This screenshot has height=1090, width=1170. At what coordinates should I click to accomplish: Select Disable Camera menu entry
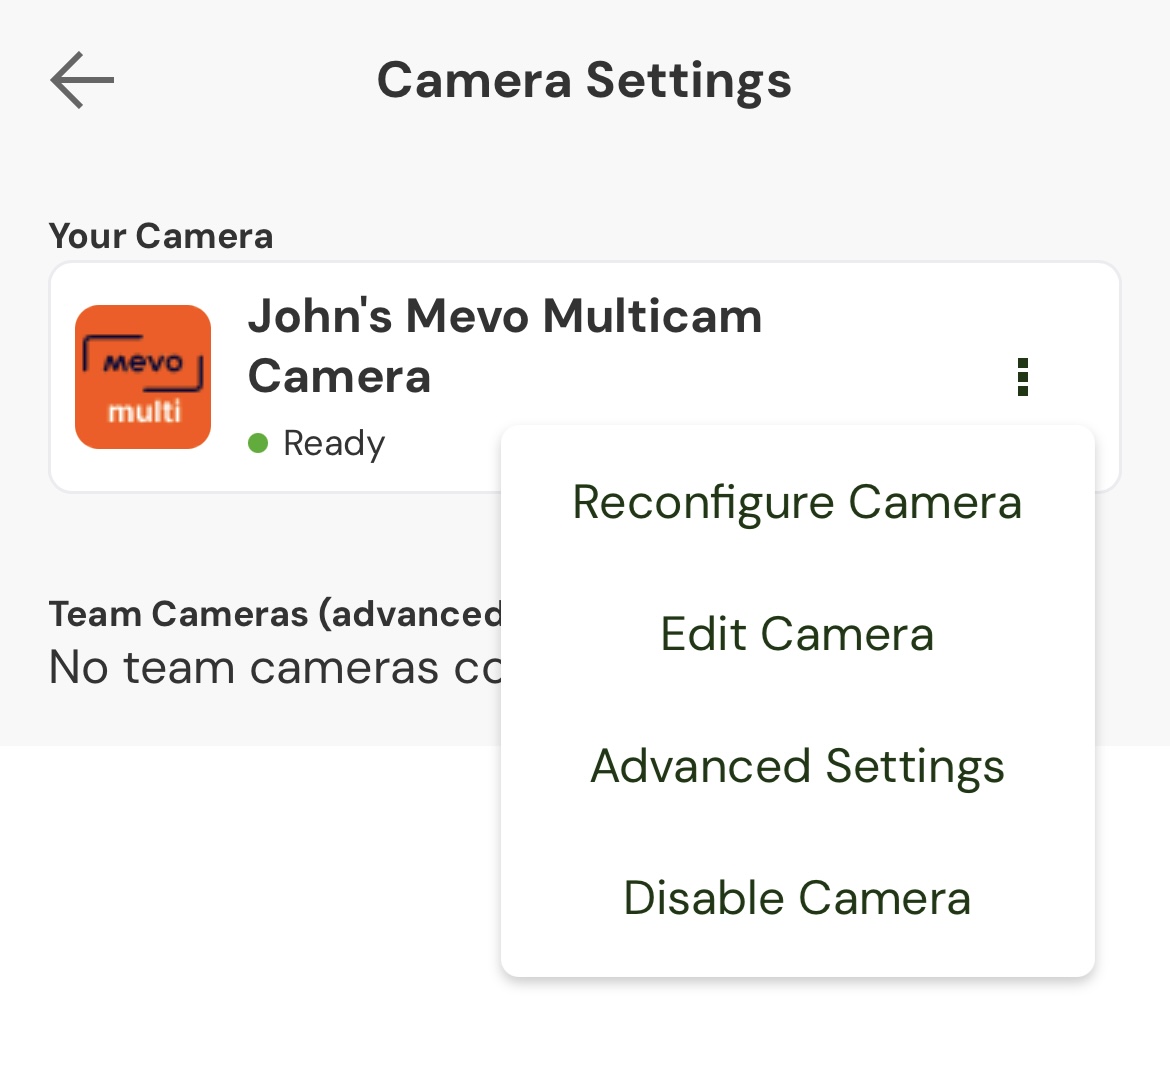coord(798,898)
